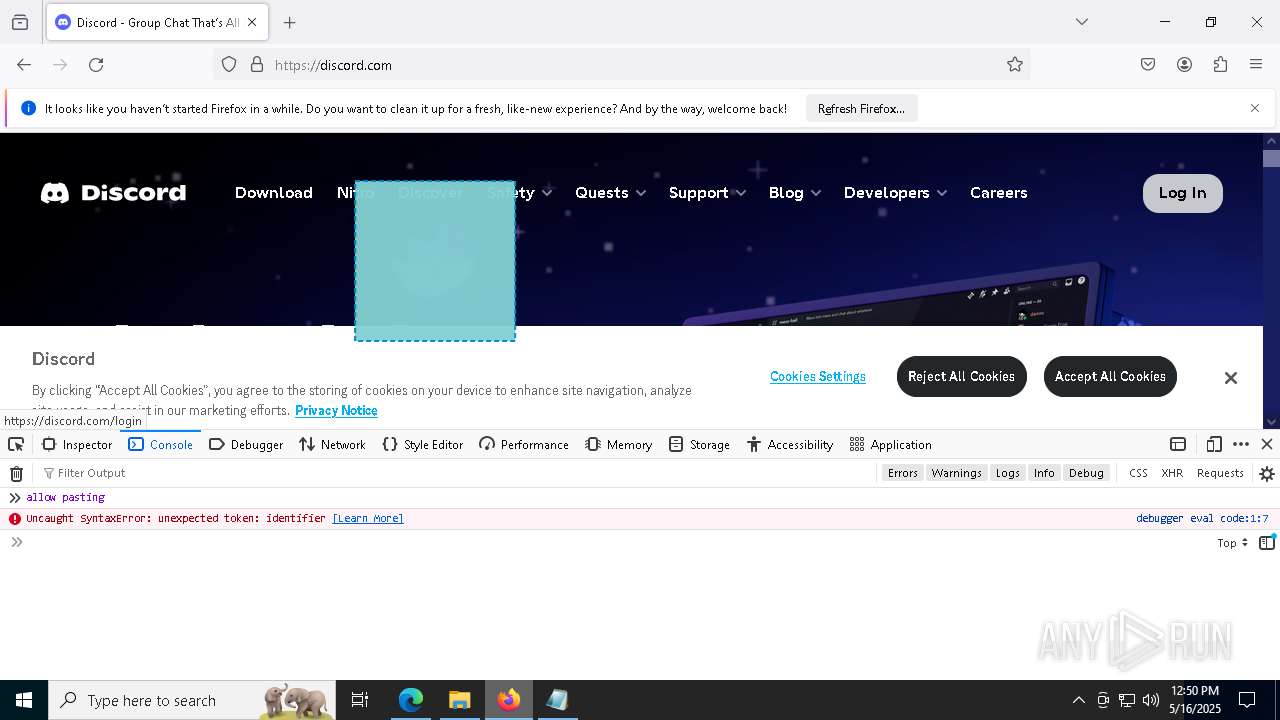Open the Firefox account icon

[1184, 65]
